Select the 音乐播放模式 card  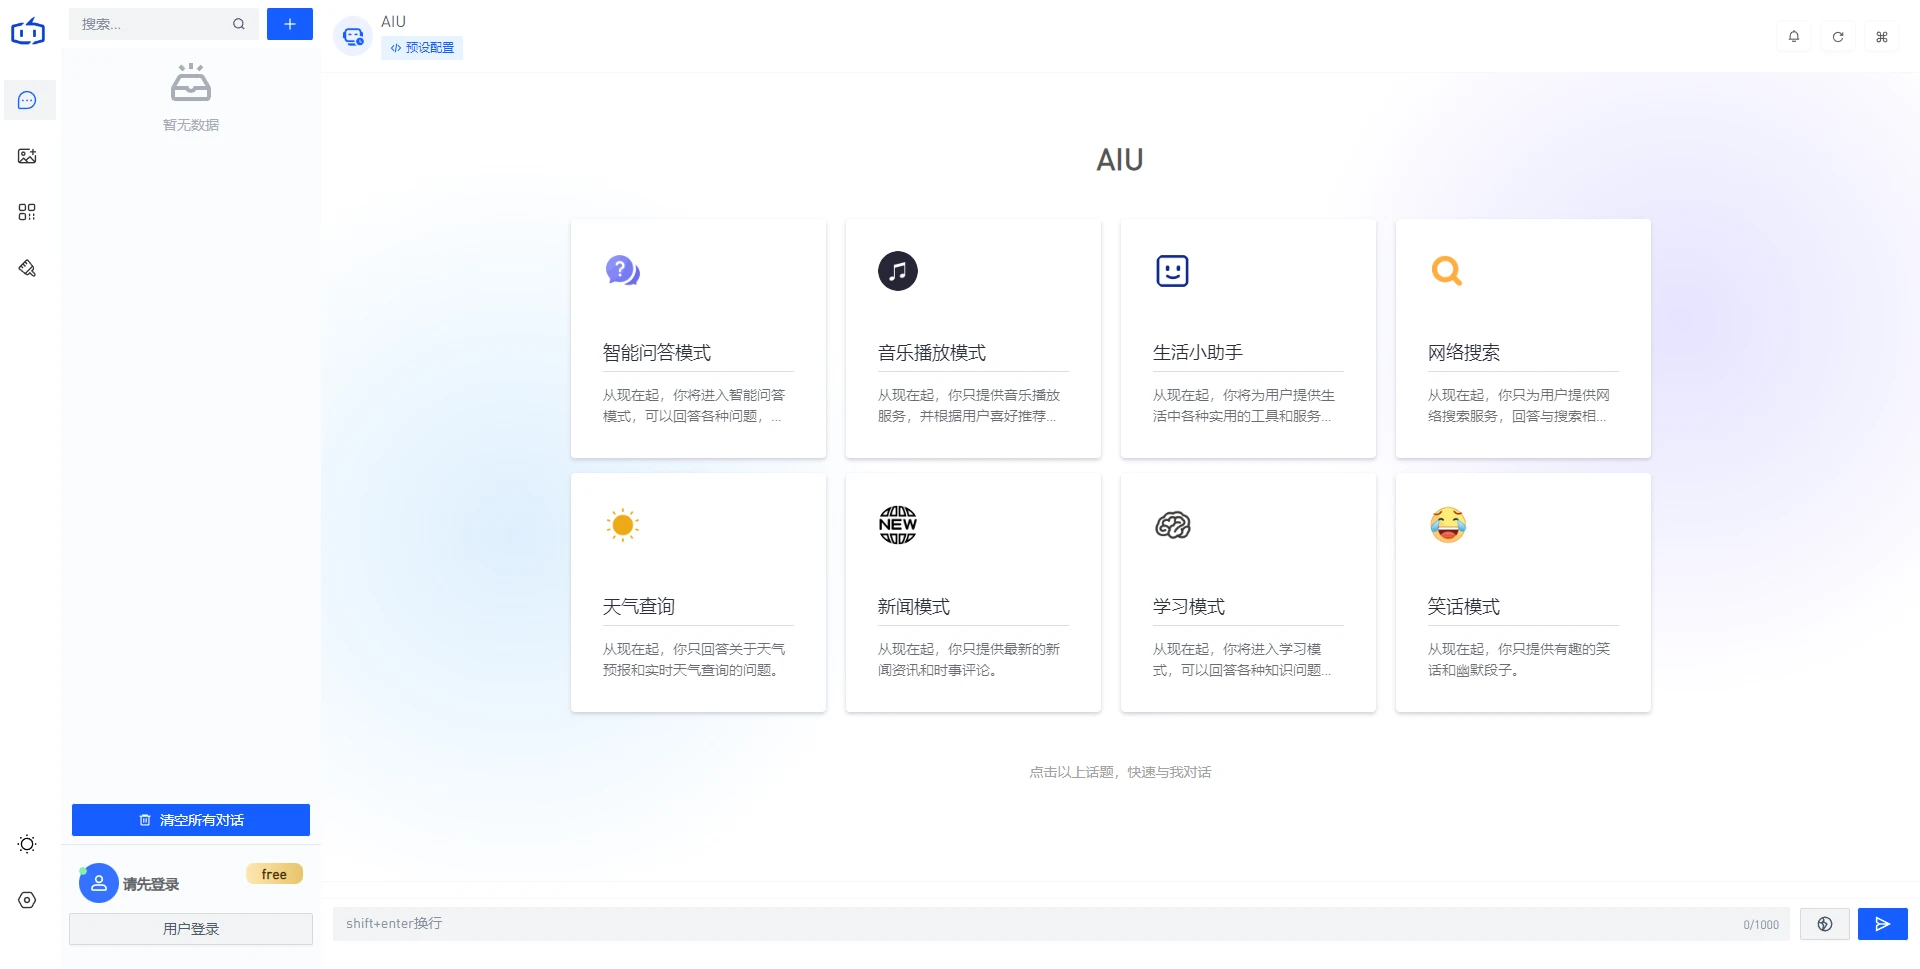[973, 339]
